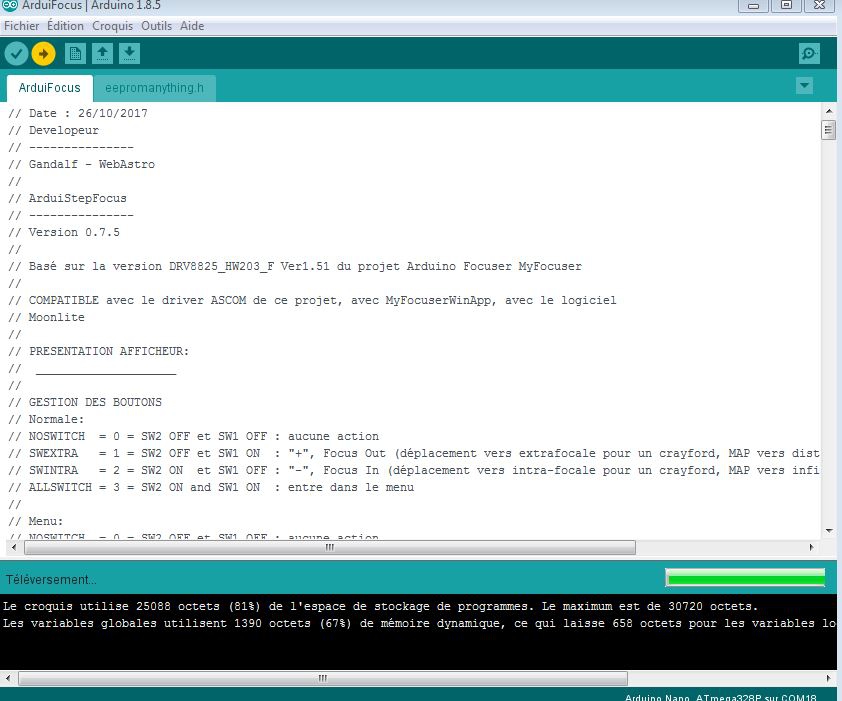
Task: Click the console line 'Le croquis utilise 25088 octets'
Action: (x=380, y=606)
